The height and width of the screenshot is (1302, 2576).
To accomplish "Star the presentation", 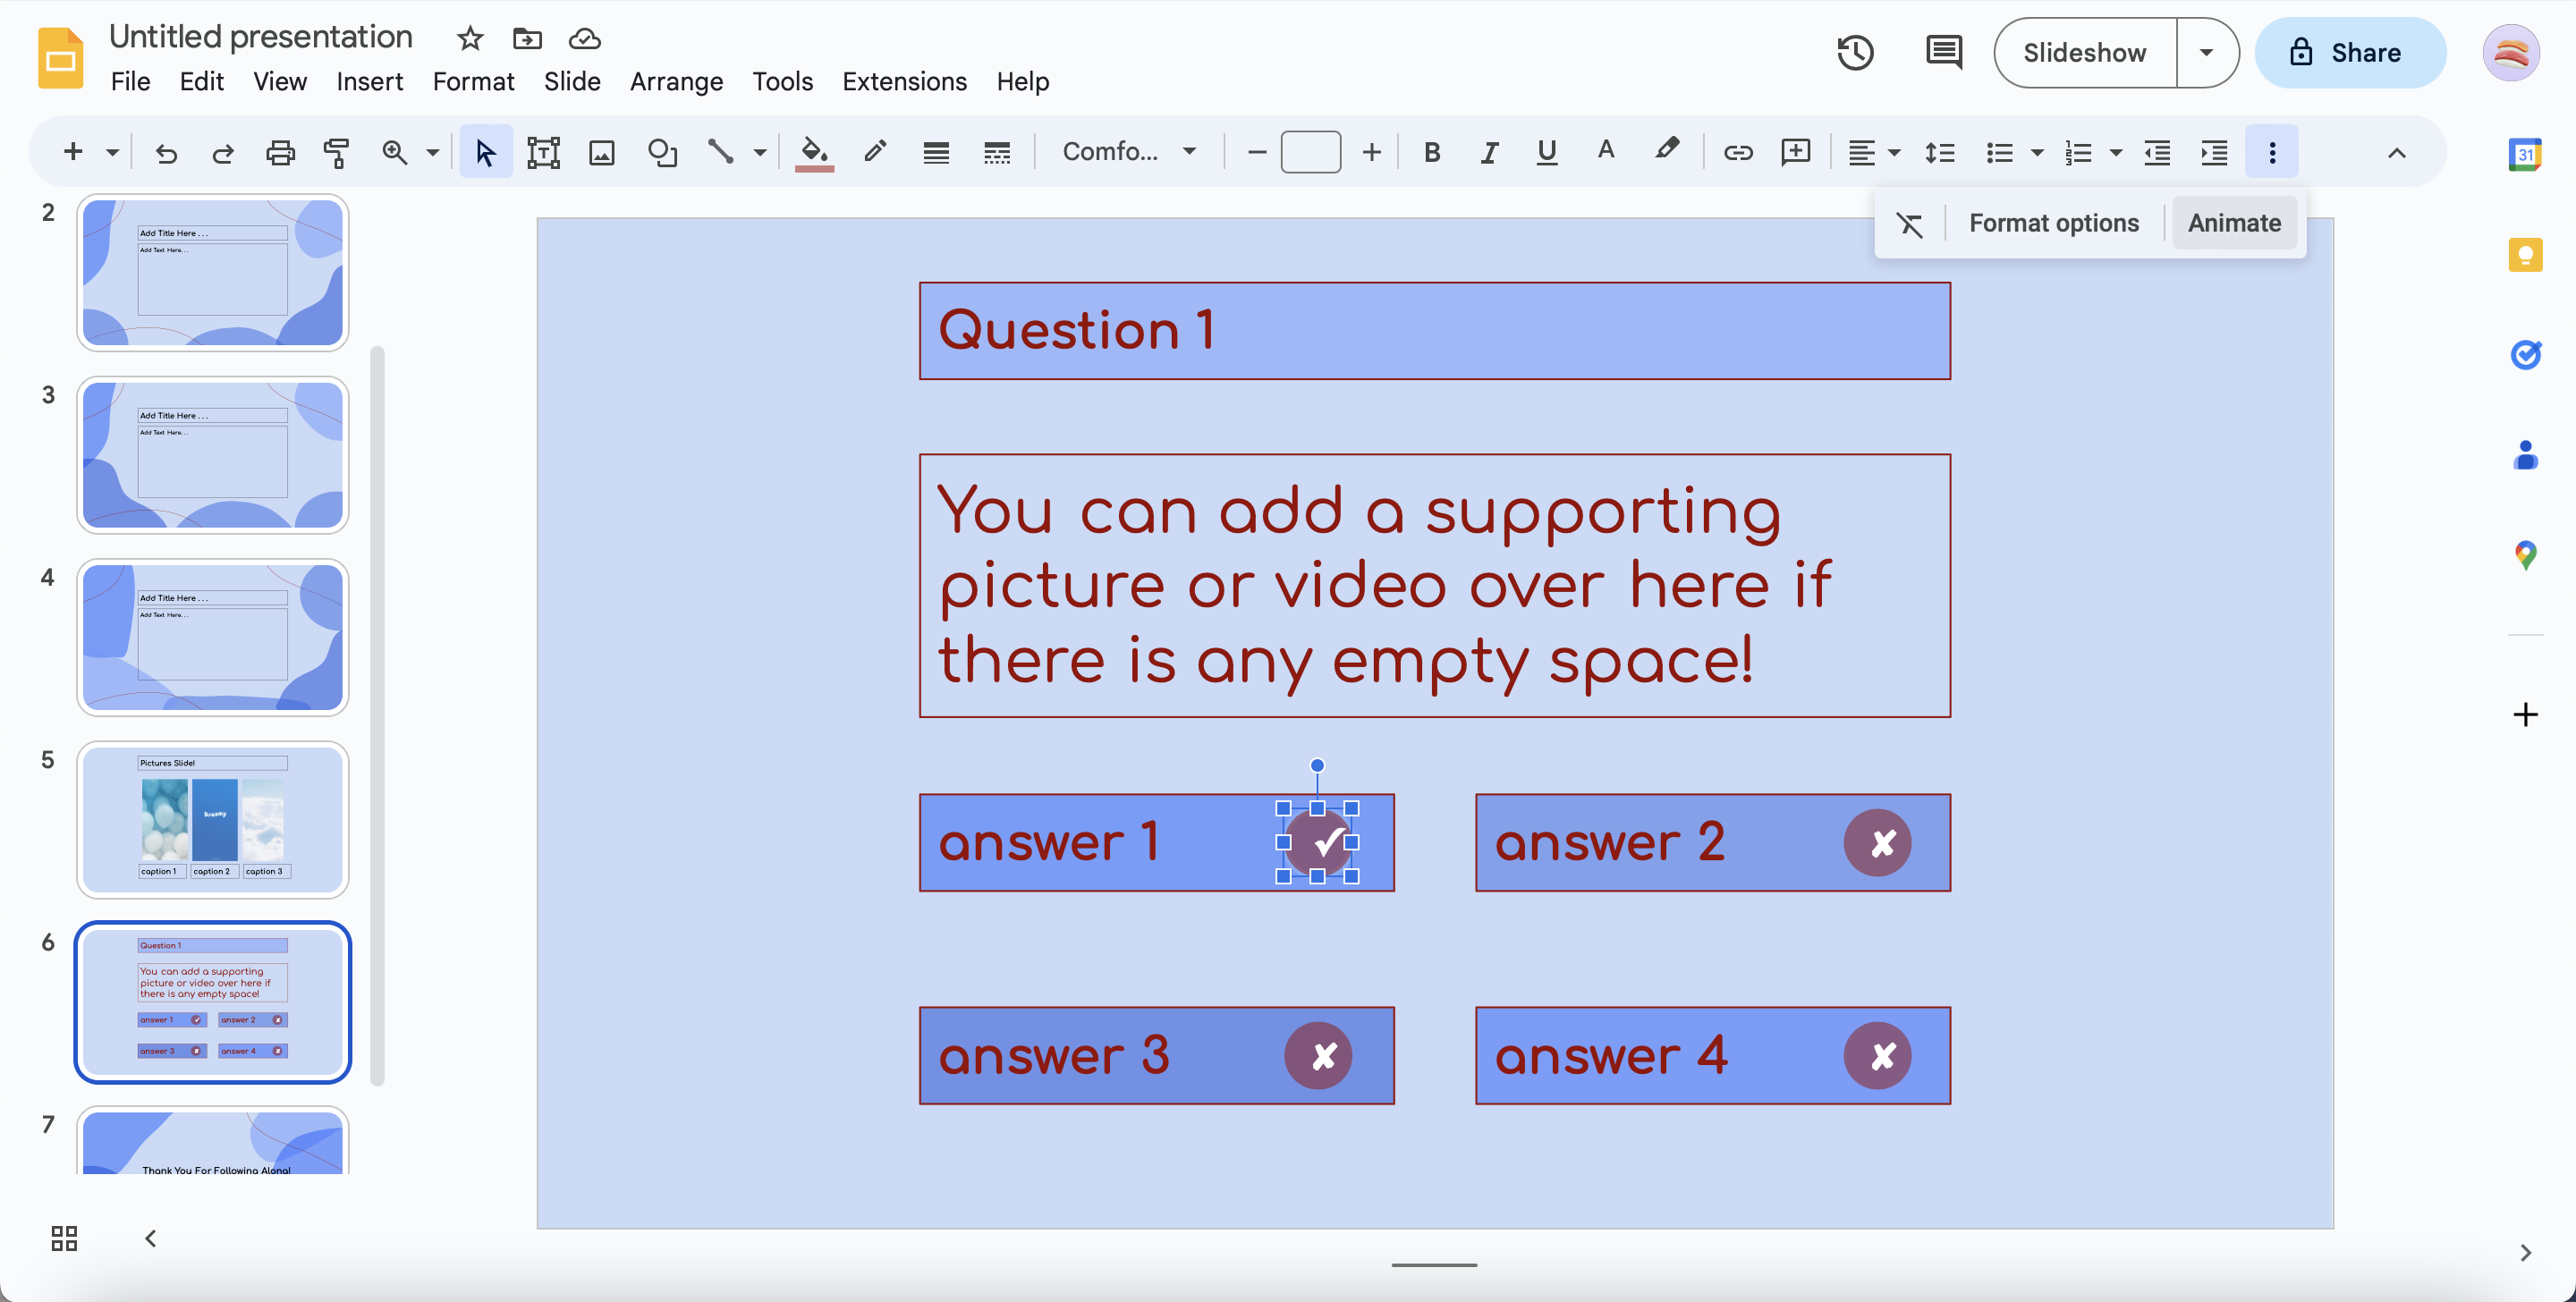I will tap(468, 38).
